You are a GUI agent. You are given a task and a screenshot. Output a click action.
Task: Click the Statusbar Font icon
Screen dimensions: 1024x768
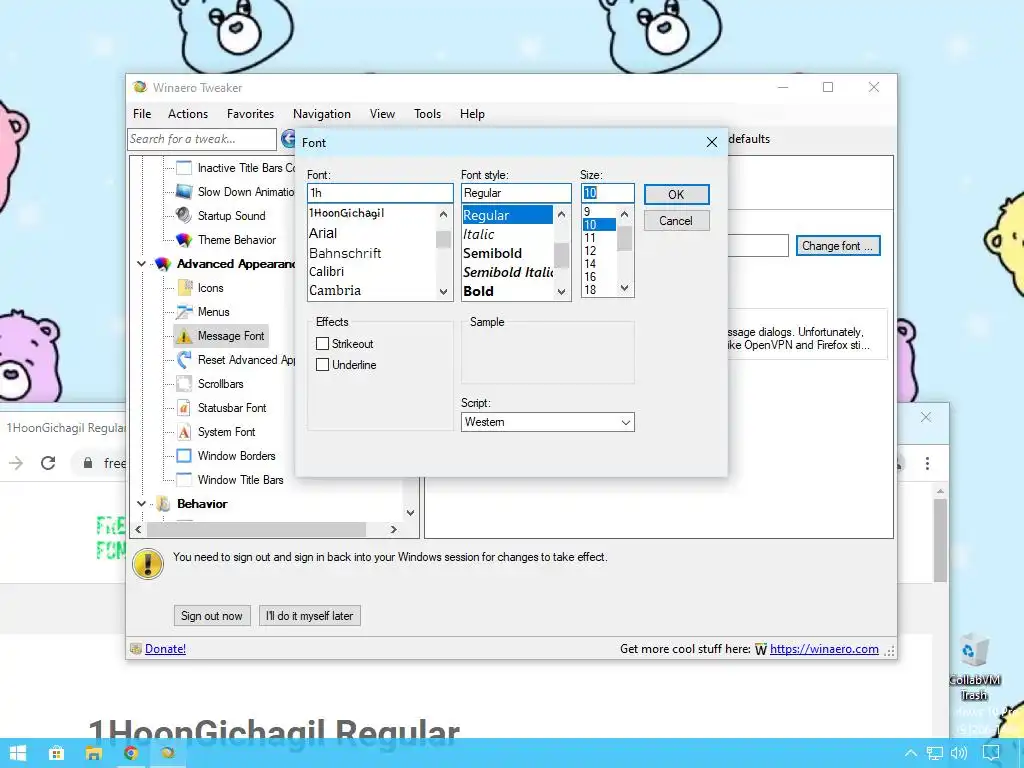184,408
